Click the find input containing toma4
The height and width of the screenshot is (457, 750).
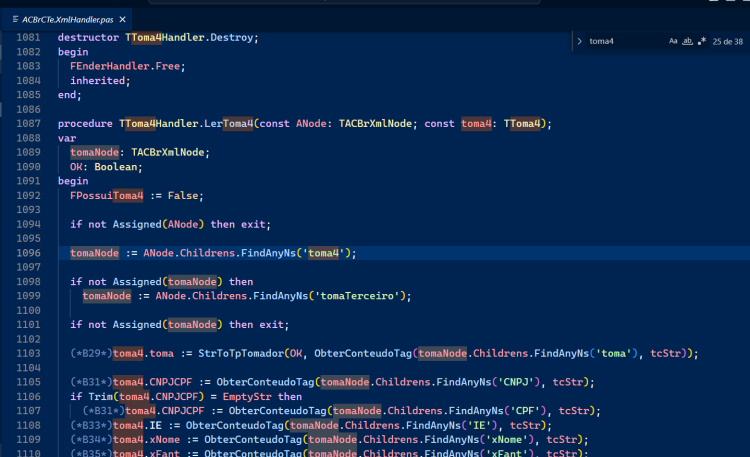[626, 41]
